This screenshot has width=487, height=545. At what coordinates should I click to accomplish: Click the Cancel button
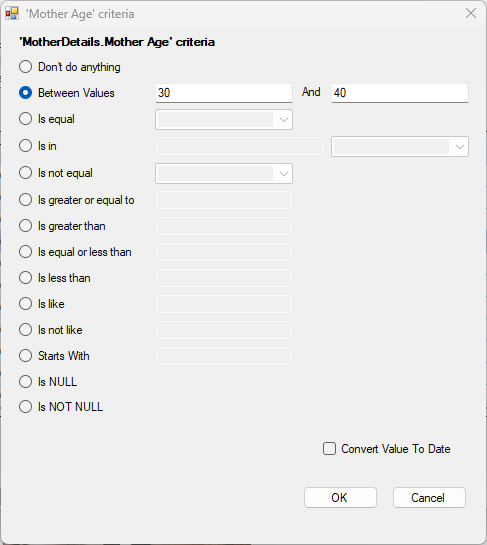429,497
